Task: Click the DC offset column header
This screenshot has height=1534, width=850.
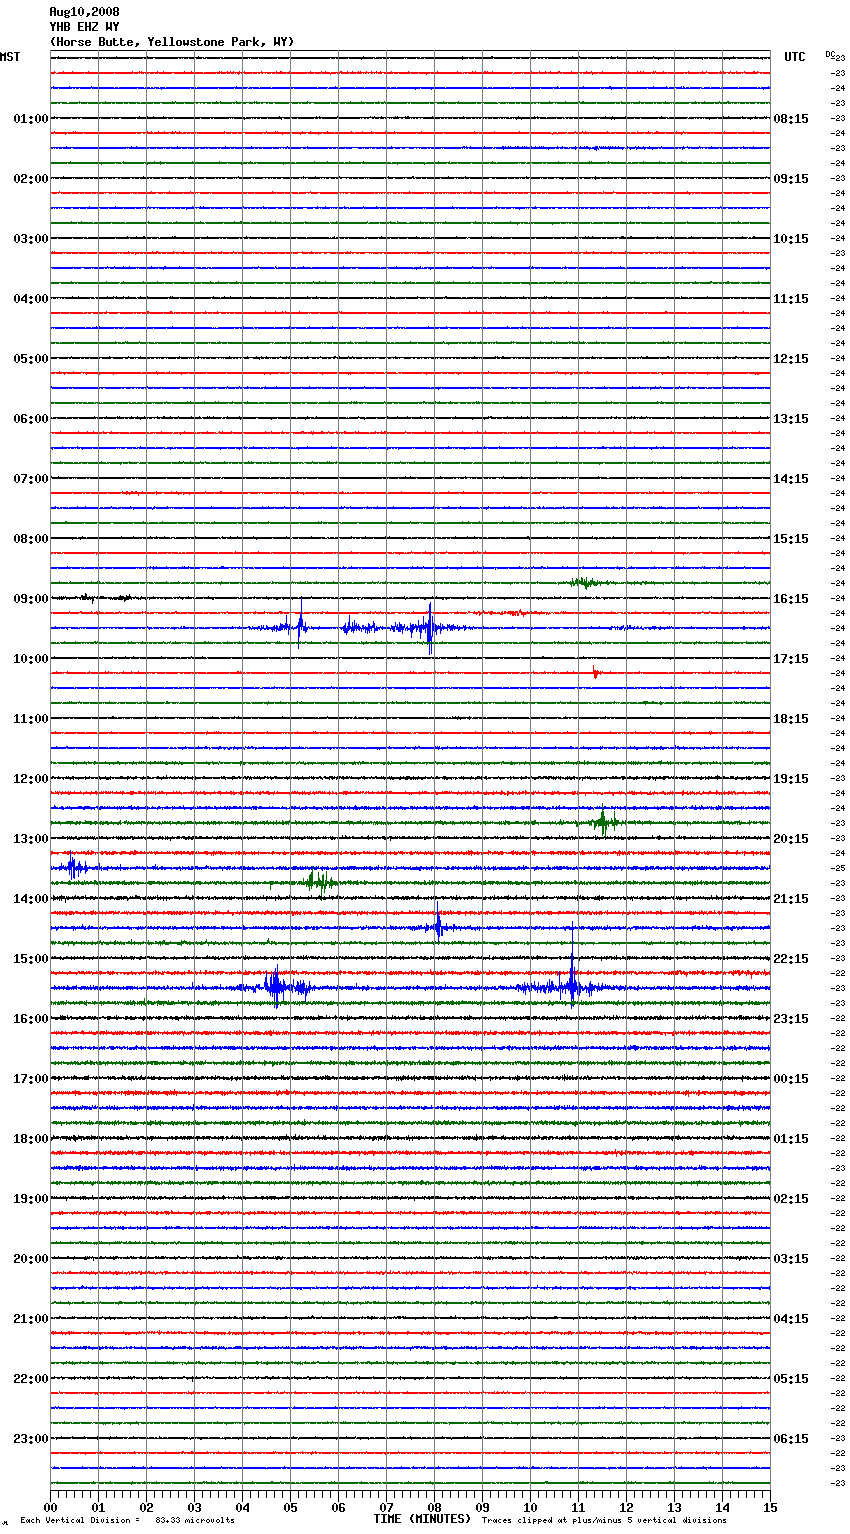Action: pyautogui.click(x=831, y=54)
